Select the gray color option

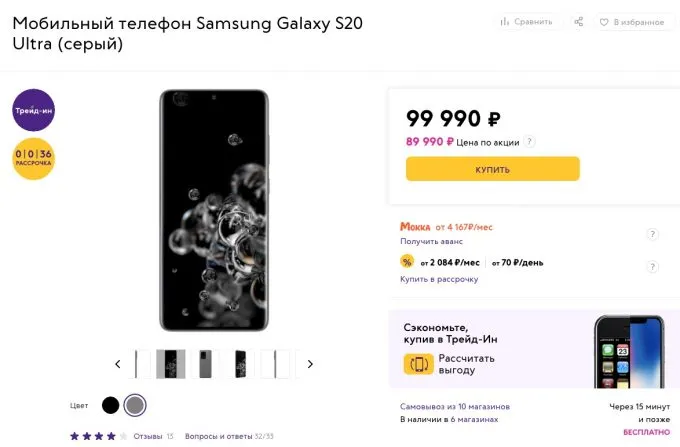pyautogui.click(x=135, y=405)
